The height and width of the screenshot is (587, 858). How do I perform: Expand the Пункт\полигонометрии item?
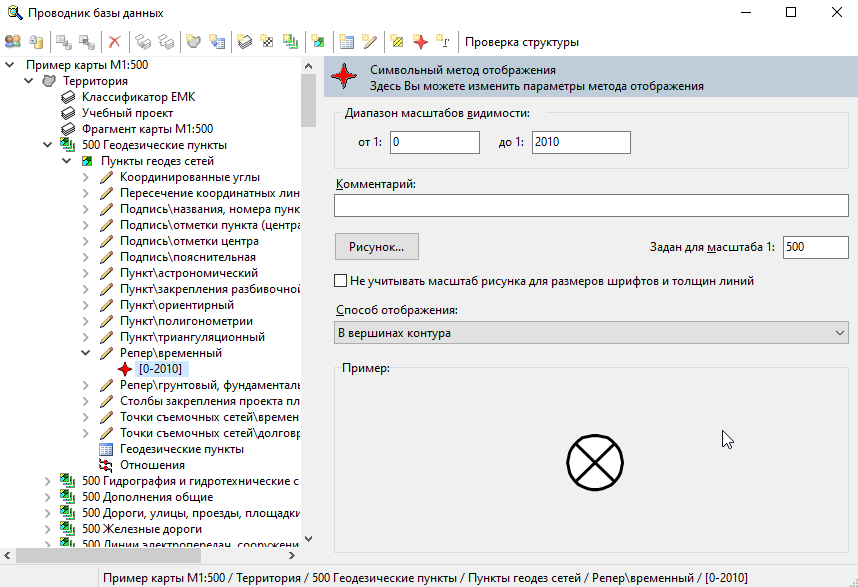pyautogui.click(x=86, y=321)
